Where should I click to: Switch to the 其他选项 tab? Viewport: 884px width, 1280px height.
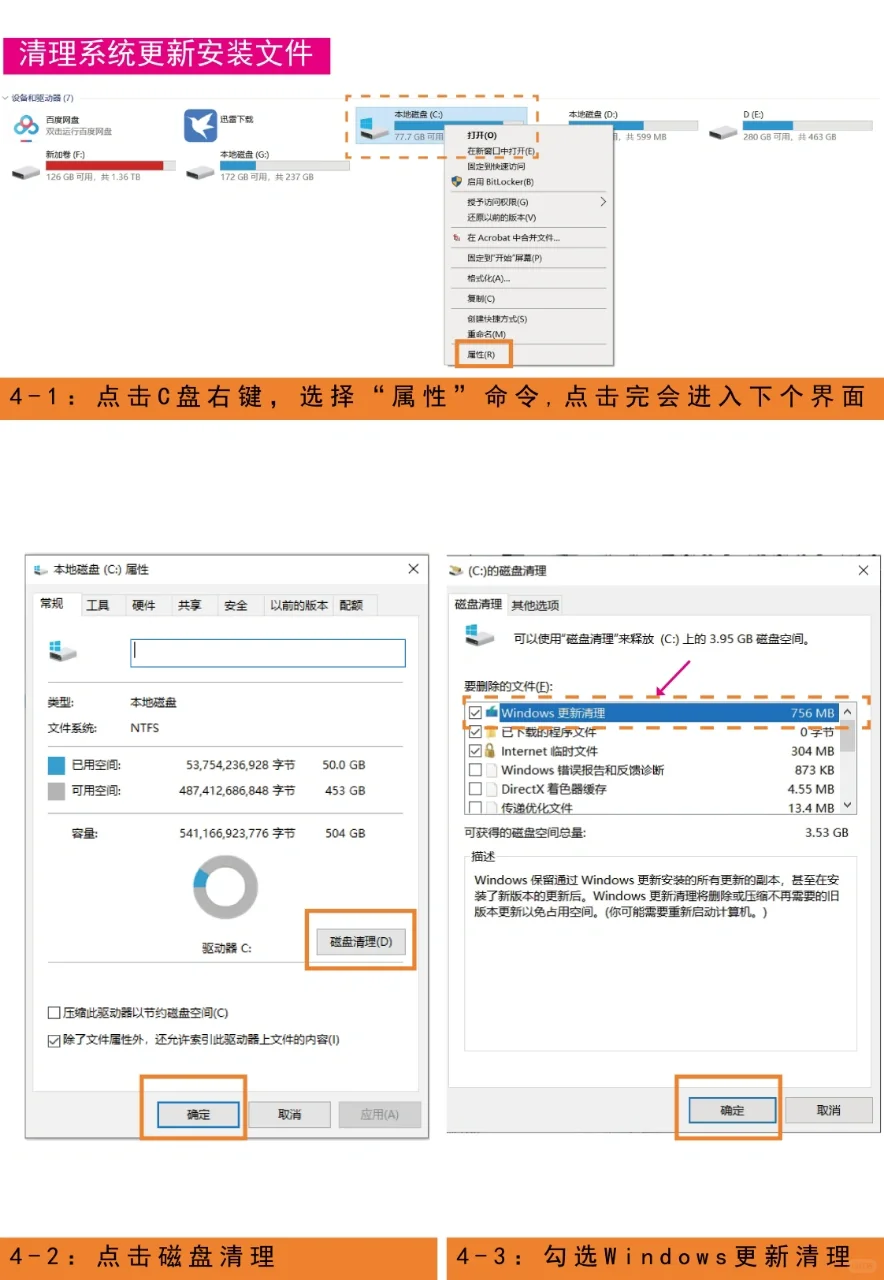pyautogui.click(x=536, y=604)
